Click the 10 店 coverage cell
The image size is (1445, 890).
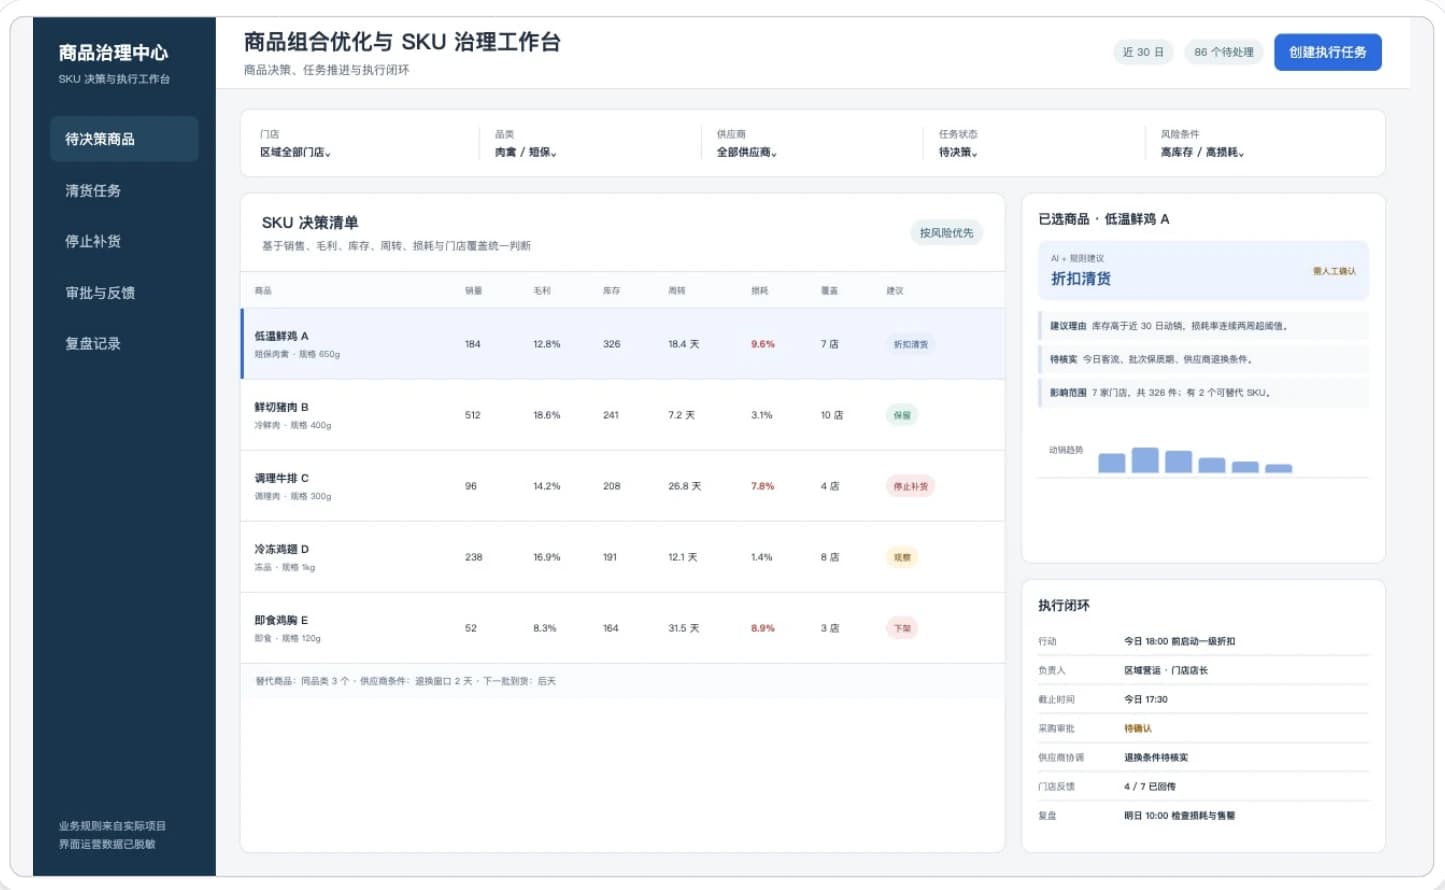(x=832, y=415)
